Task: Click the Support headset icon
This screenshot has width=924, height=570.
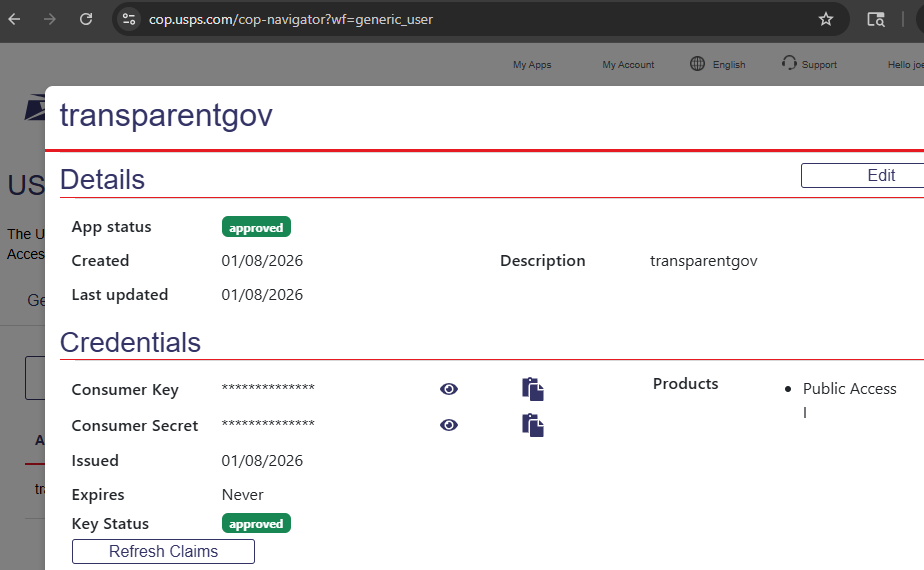Action: [x=790, y=64]
